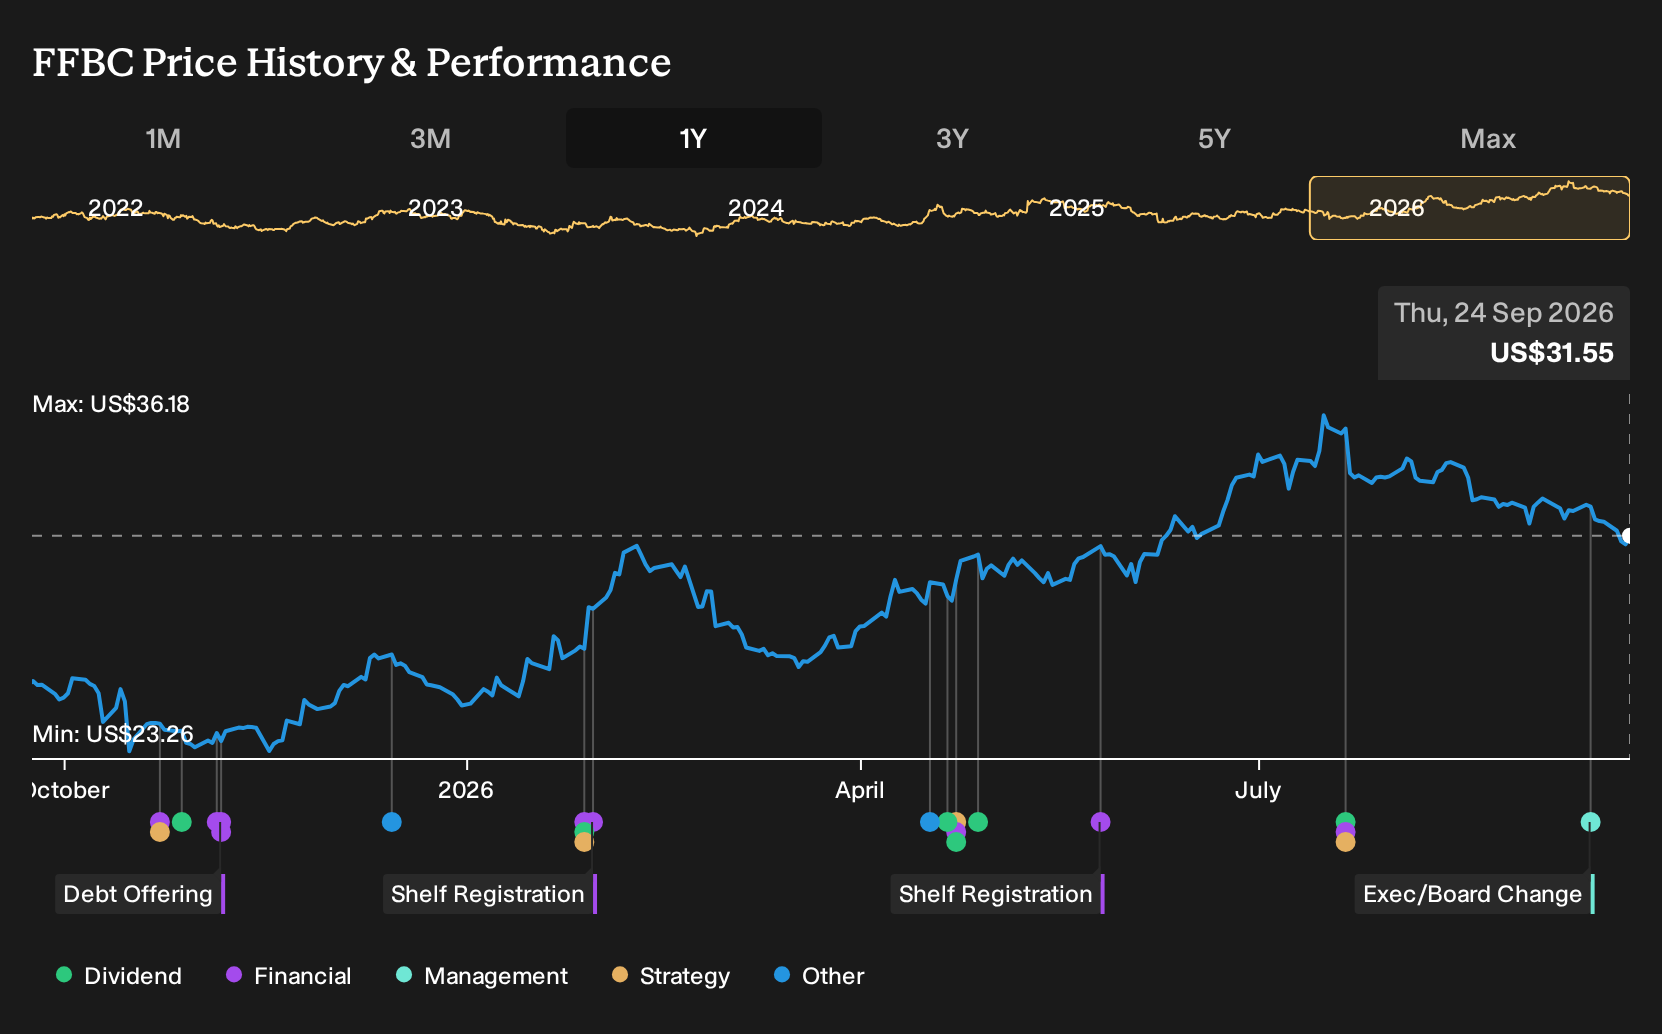Click the July axis label
This screenshot has width=1662, height=1034.
[x=1258, y=790]
